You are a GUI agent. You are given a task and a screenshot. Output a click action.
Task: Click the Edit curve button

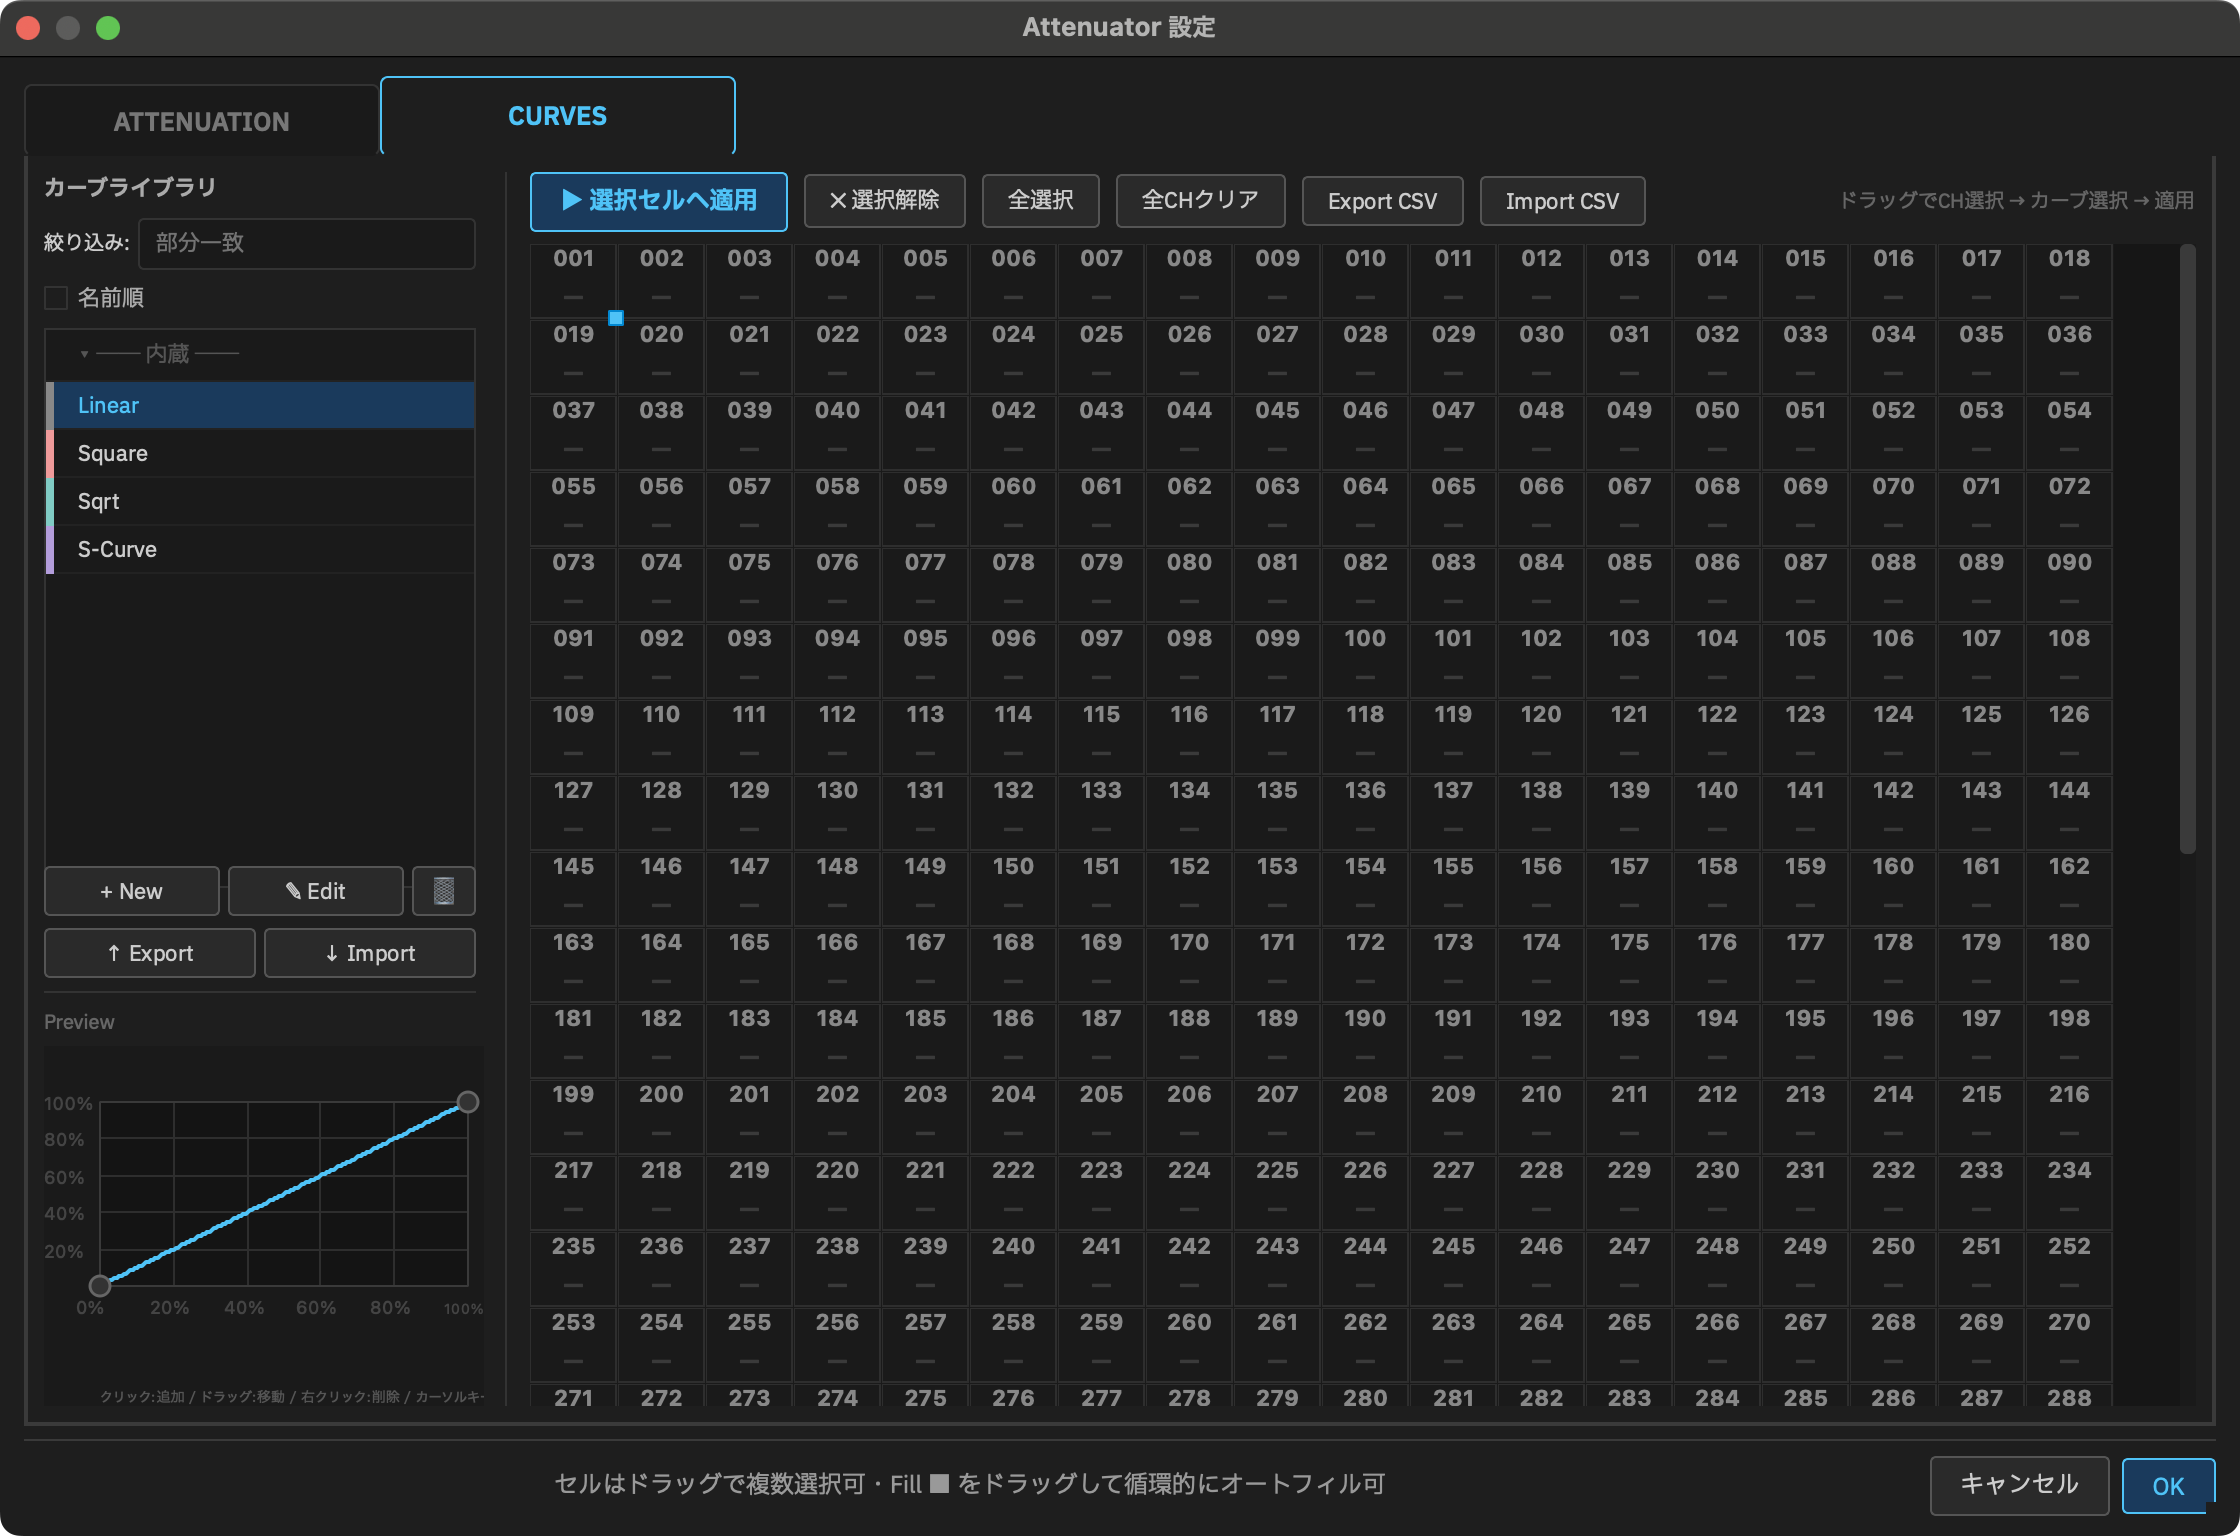point(315,890)
